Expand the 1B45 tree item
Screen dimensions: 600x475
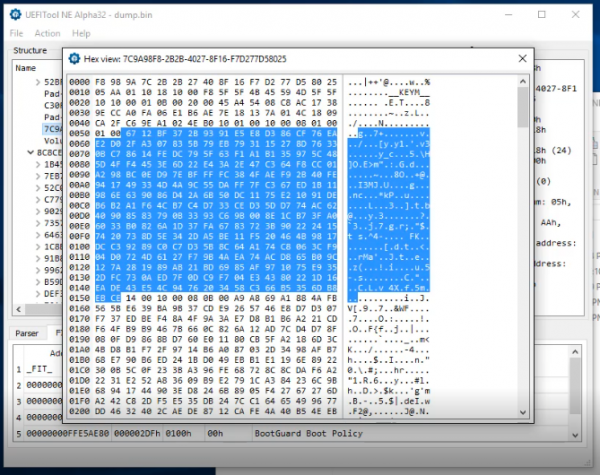[x=37, y=165]
